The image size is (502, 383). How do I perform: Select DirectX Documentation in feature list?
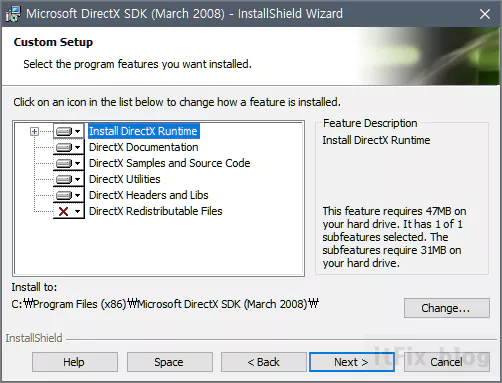point(144,147)
